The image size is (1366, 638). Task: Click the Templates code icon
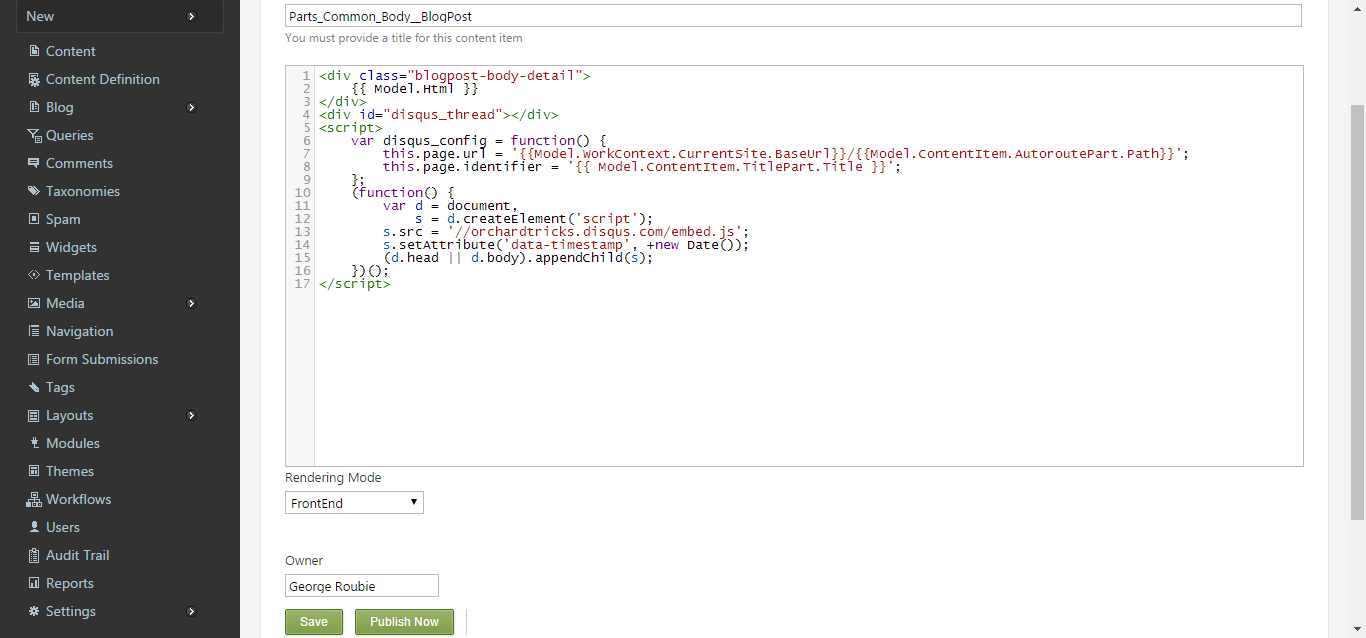tap(34, 275)
